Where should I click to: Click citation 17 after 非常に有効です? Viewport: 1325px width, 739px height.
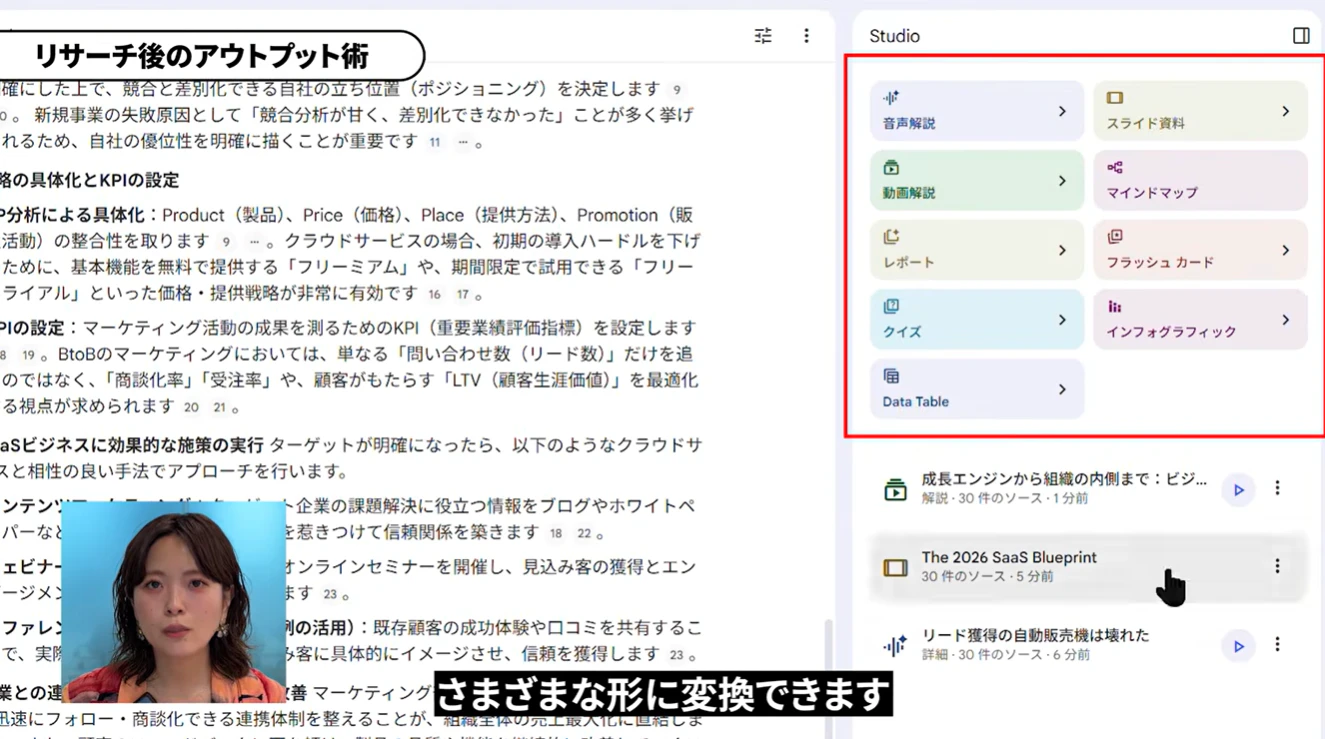[462, 295]
